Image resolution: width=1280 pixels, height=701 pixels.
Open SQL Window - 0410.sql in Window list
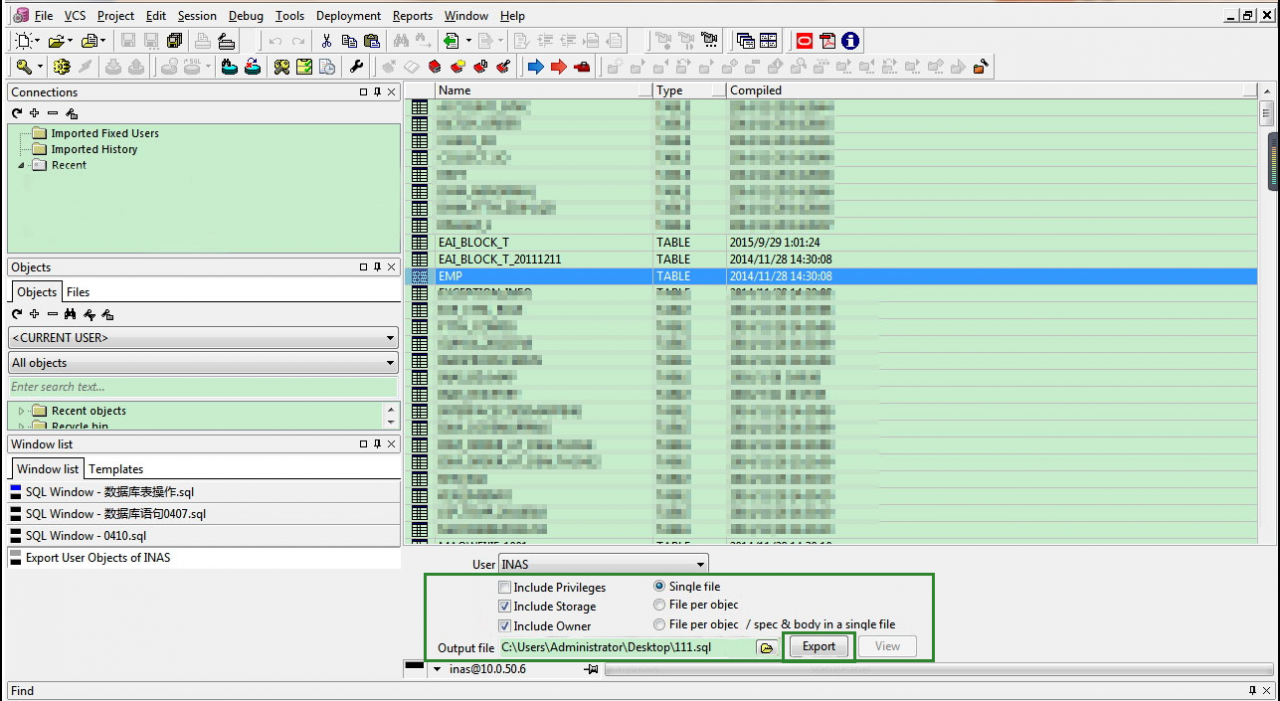click(204, 536)
